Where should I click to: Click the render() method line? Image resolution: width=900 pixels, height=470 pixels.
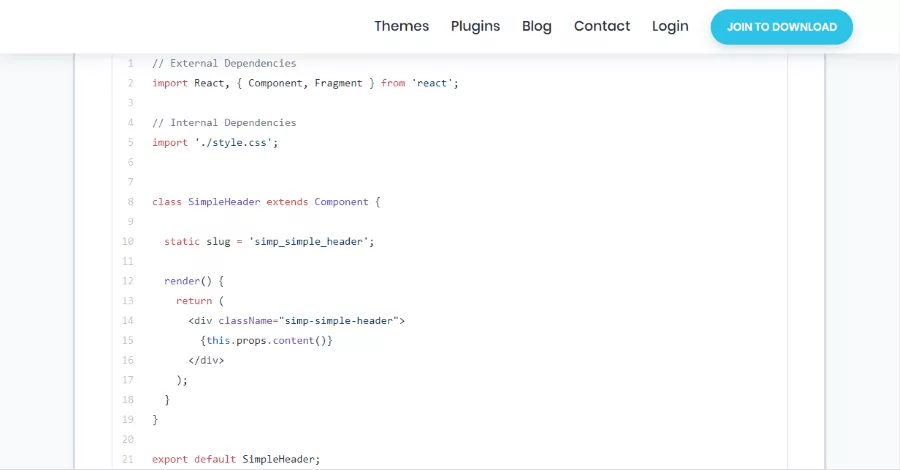pyautogui.click(x=194, y=281)
